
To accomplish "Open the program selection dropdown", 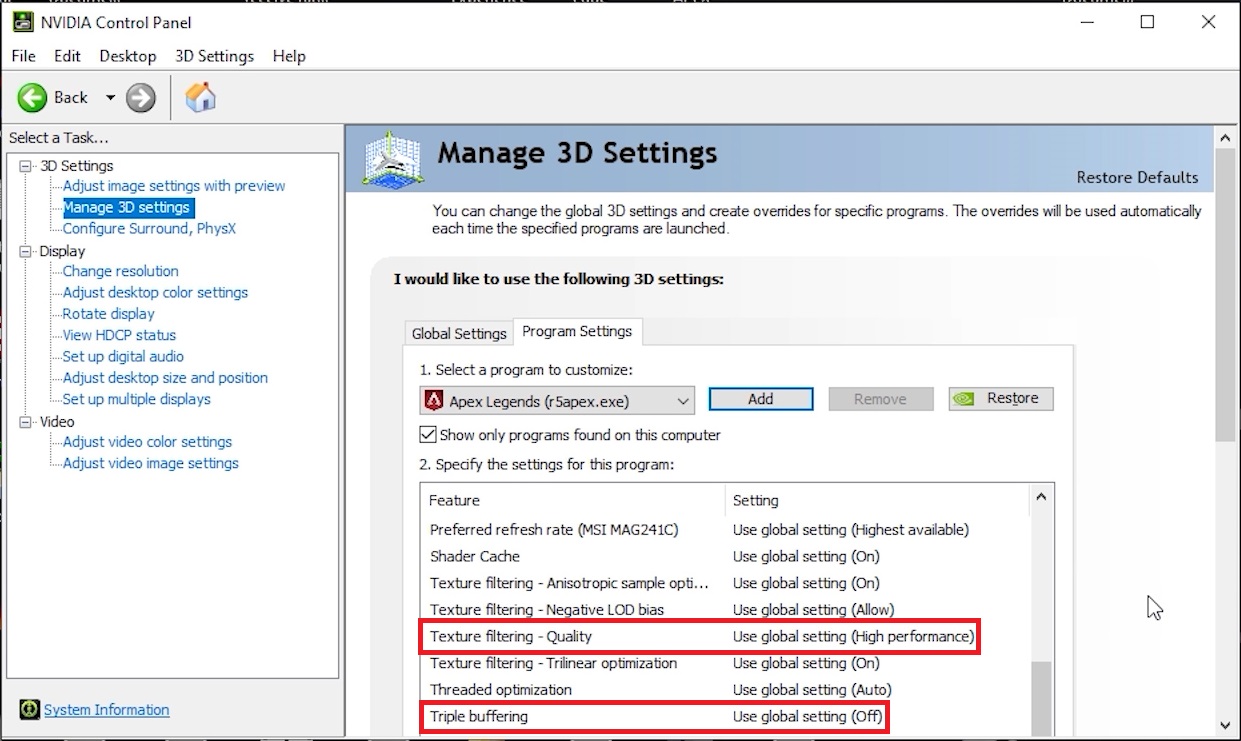I will click(683, 401).
